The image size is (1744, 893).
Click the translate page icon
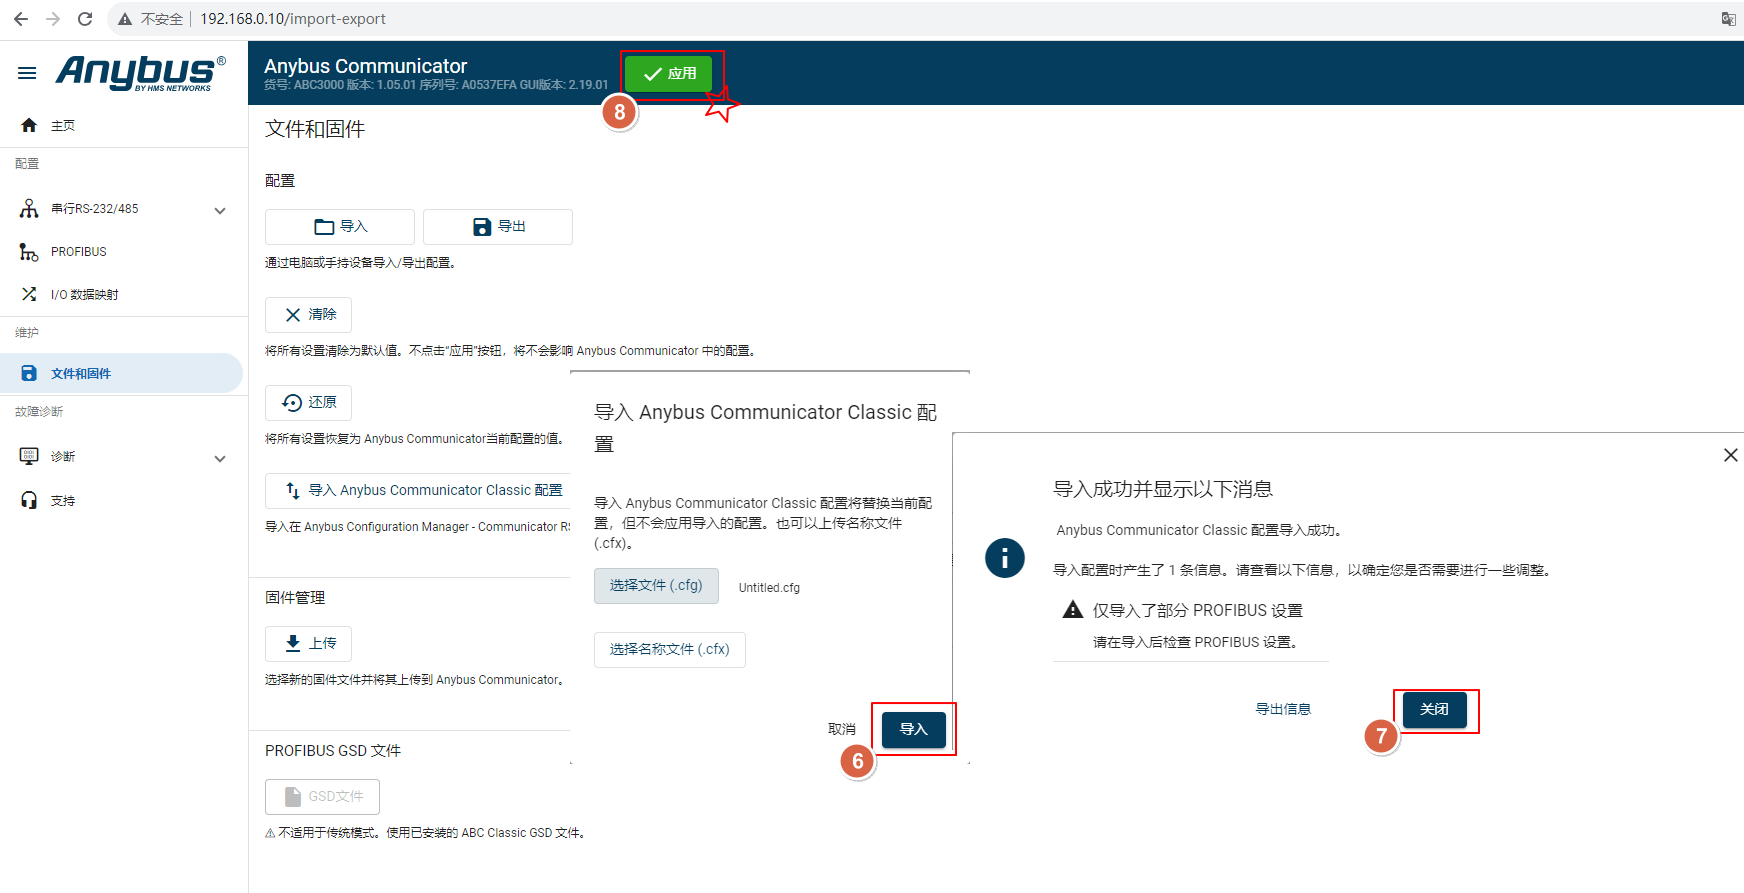click(1728, 19)
